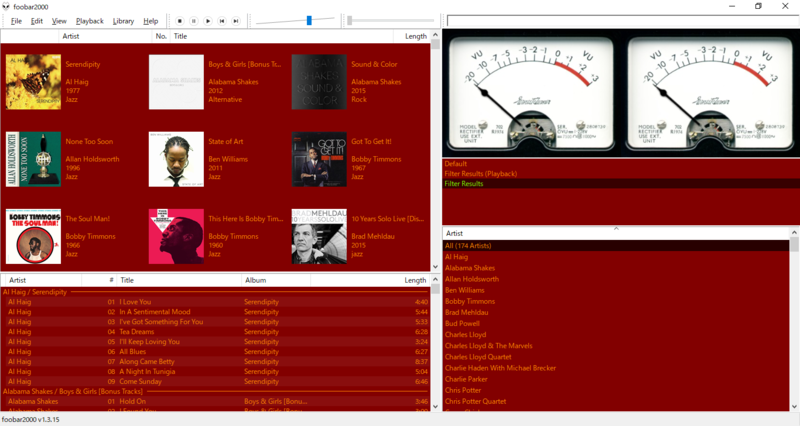Viewport: 800px width, 426px height.
Task: Select the track All Blues
Action: (215, 352)
